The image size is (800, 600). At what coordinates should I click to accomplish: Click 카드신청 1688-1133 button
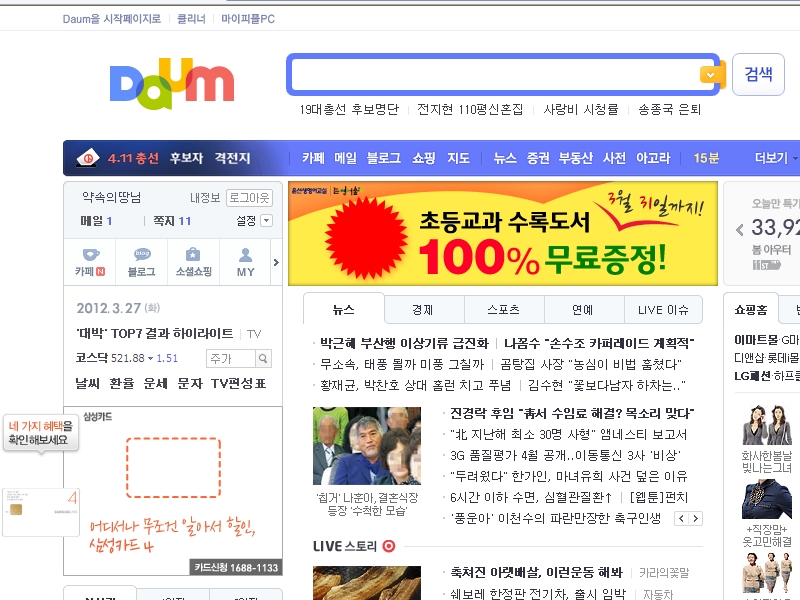(236, 567)
